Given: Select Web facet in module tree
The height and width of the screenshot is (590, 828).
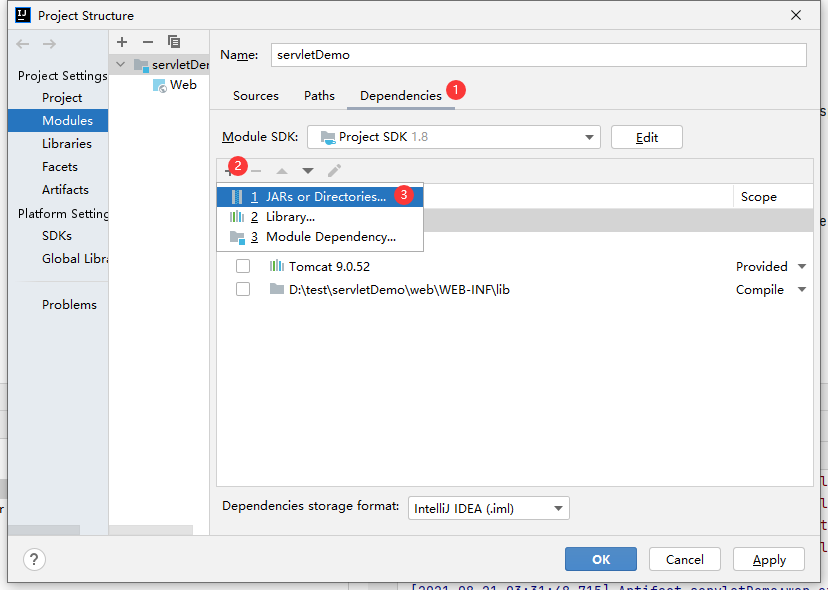Looking at the screenshot, I should [x=183, y=85].
